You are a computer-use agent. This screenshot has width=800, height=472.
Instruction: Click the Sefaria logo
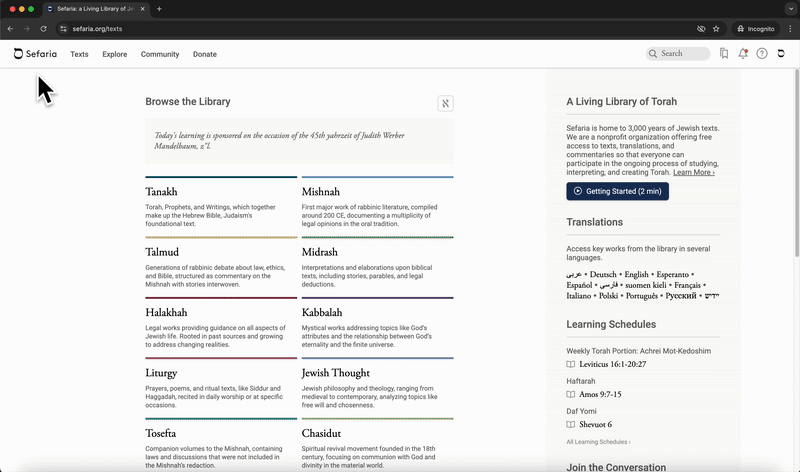point(35,54)
